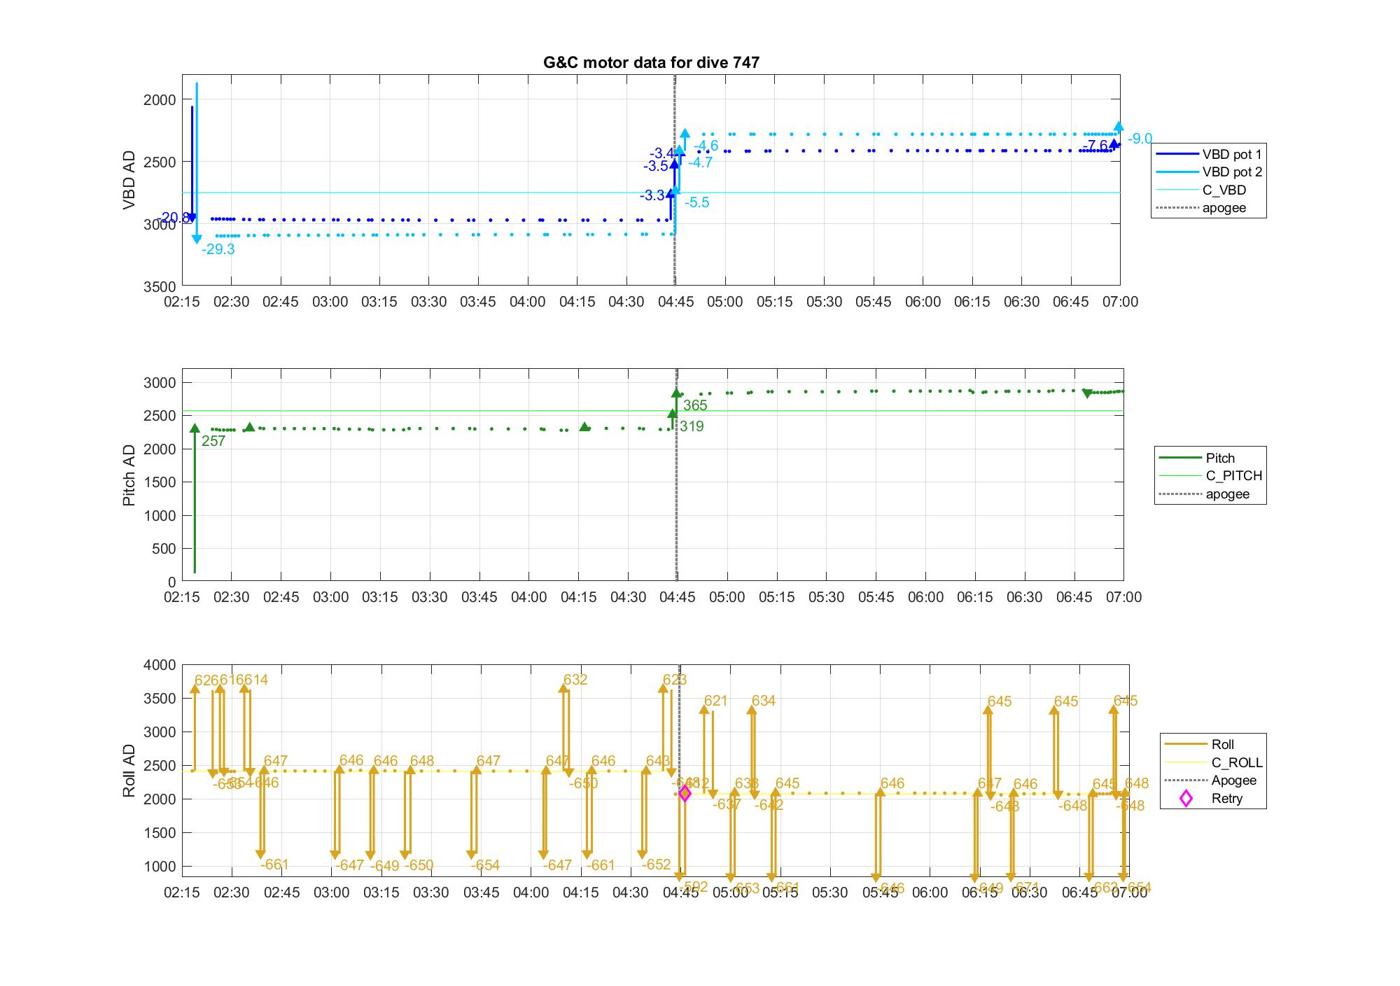This screenshot has height=986, width=1400.
Task: Click 'apogee' in the VBD plot legend
Action: pyautogui.click(x=1201, y=208)
